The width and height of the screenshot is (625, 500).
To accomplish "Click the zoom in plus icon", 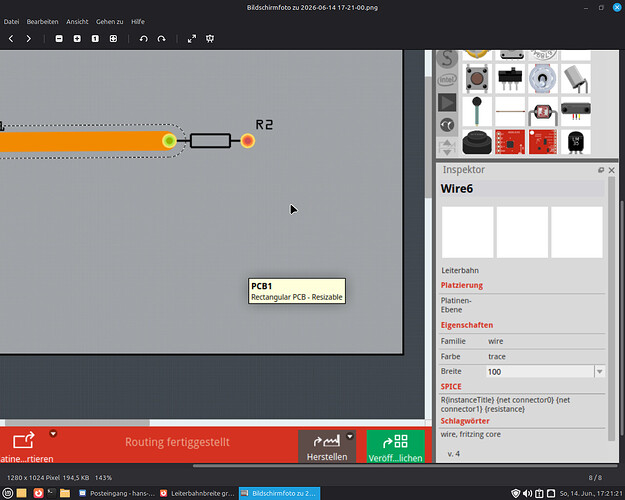I will coord(77,39).
